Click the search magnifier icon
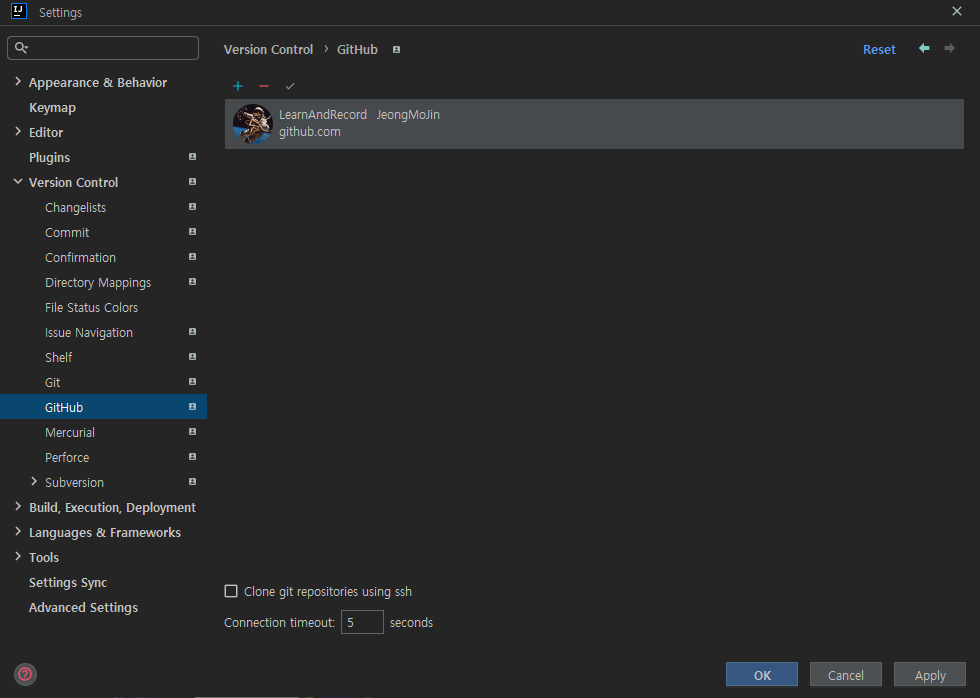The width and height of the screenshot is (980, 698). (x=21, y=47)
